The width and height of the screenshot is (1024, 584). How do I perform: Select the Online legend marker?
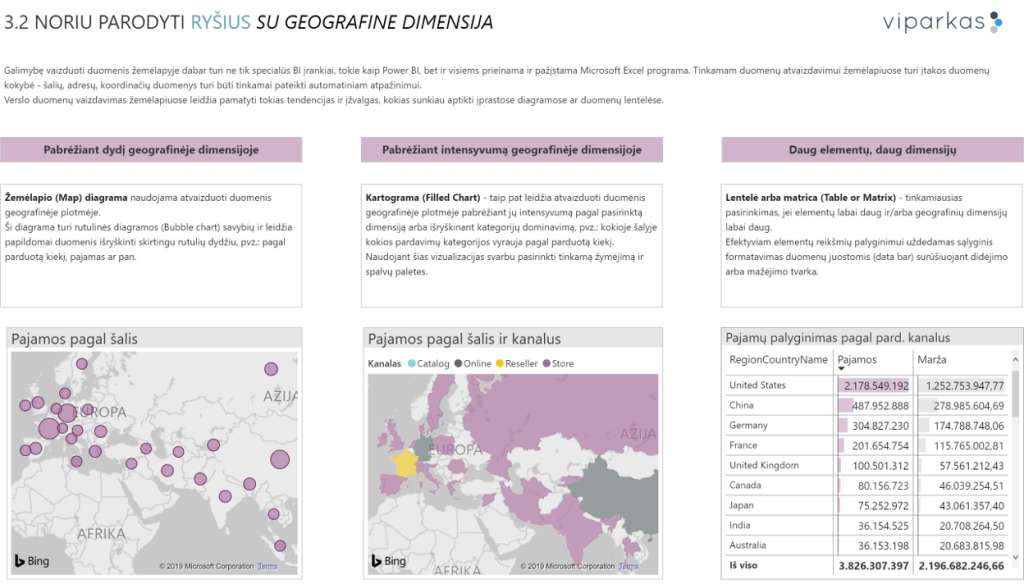click(x=458, y=364)
